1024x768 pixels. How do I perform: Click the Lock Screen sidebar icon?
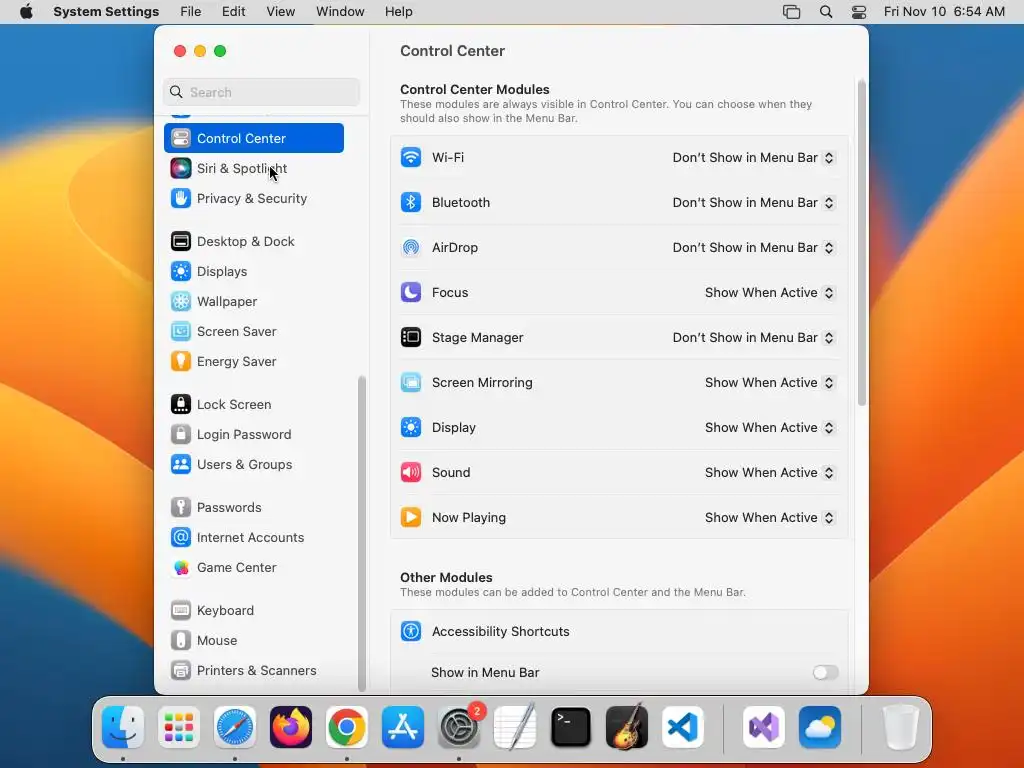click(x=181, y=405)
